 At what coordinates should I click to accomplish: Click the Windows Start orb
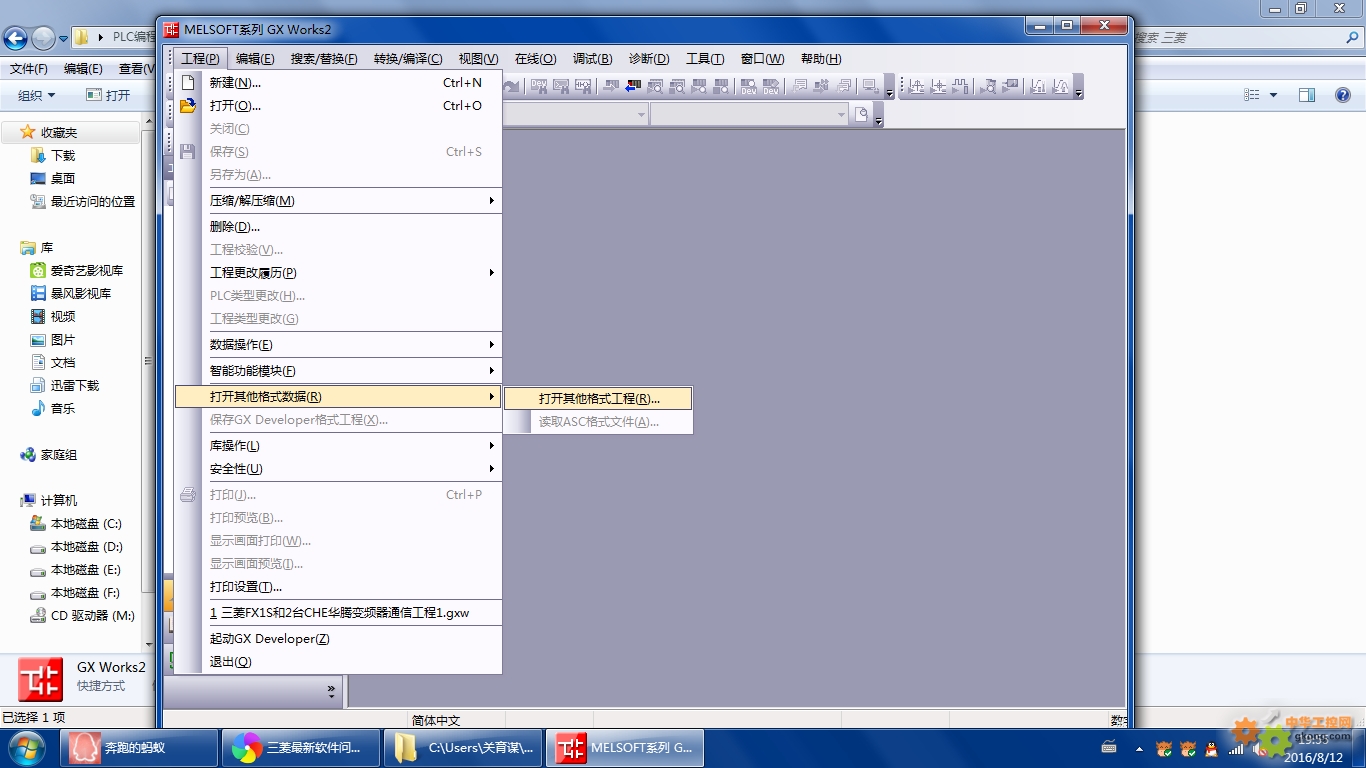click(x=25, y=748)
